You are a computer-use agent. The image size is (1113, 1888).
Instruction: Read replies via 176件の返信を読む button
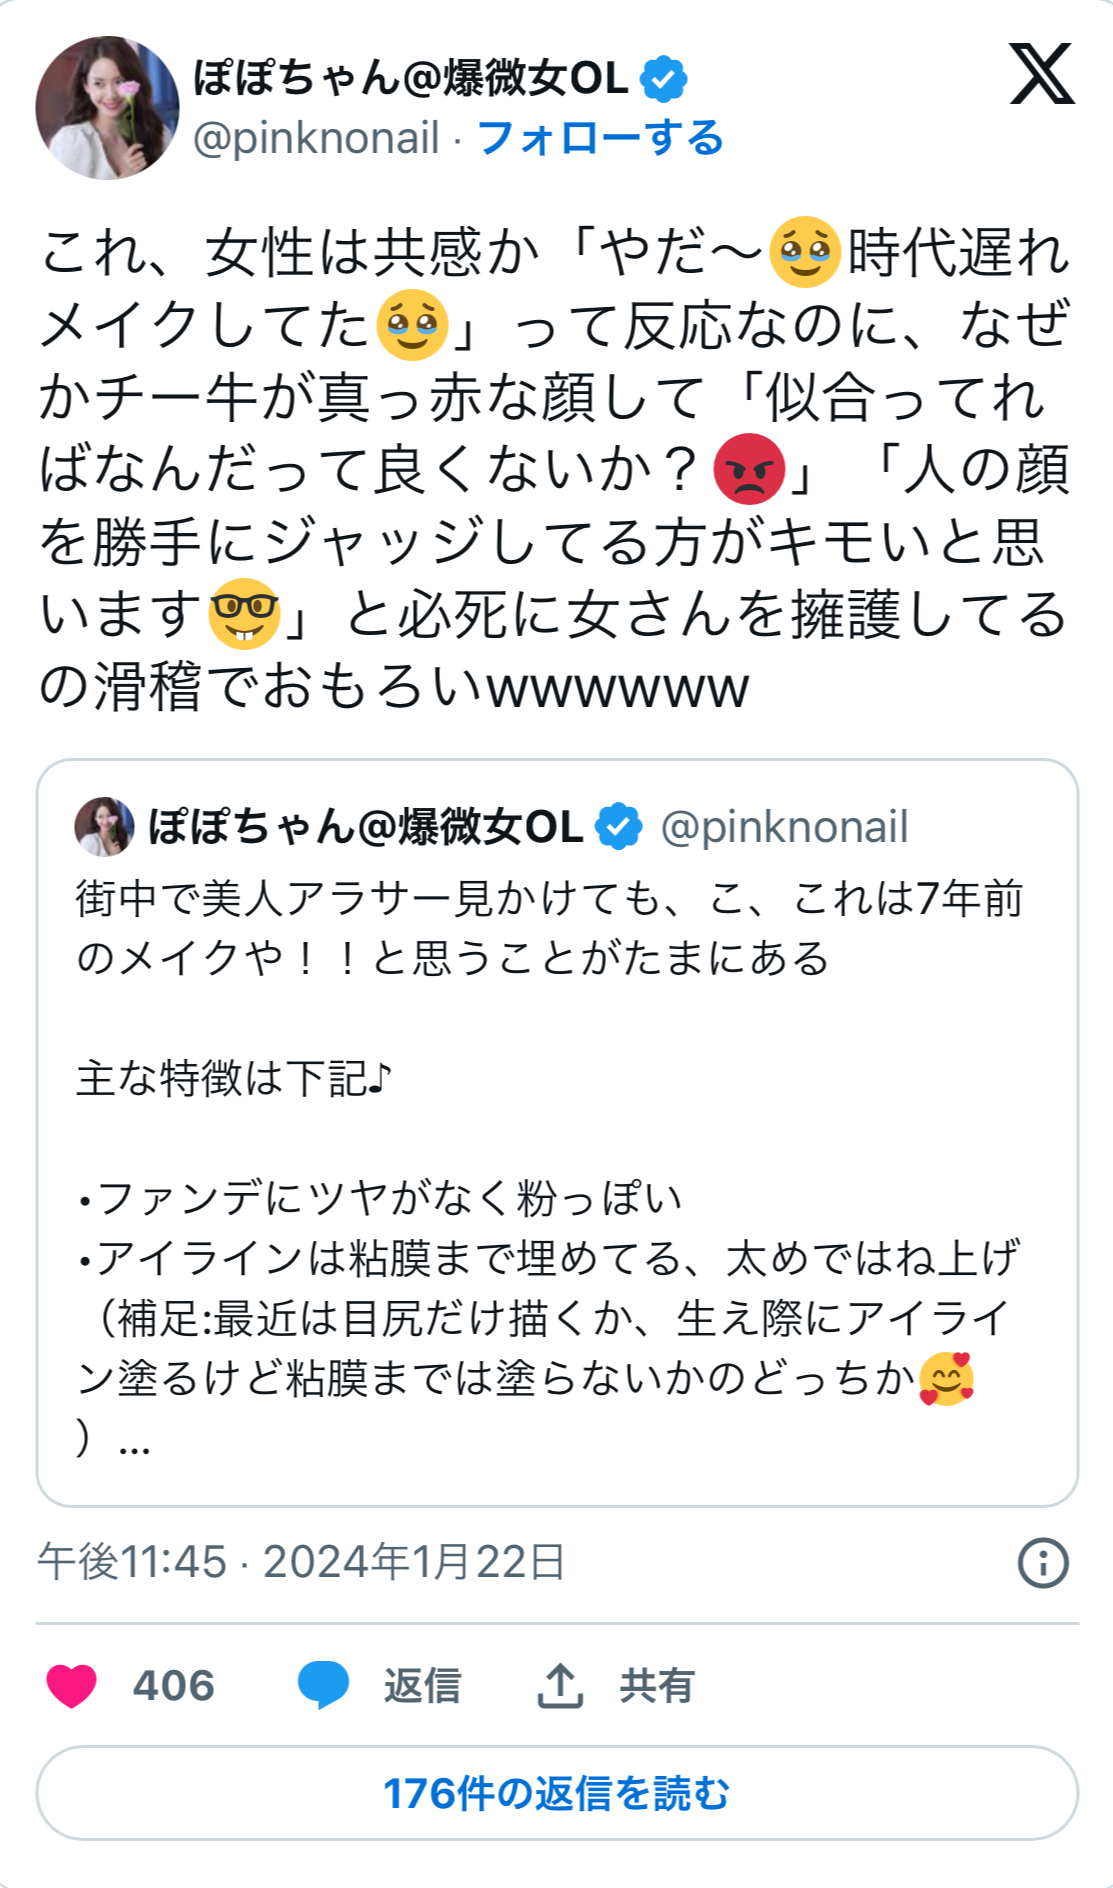coord(557,1793)
